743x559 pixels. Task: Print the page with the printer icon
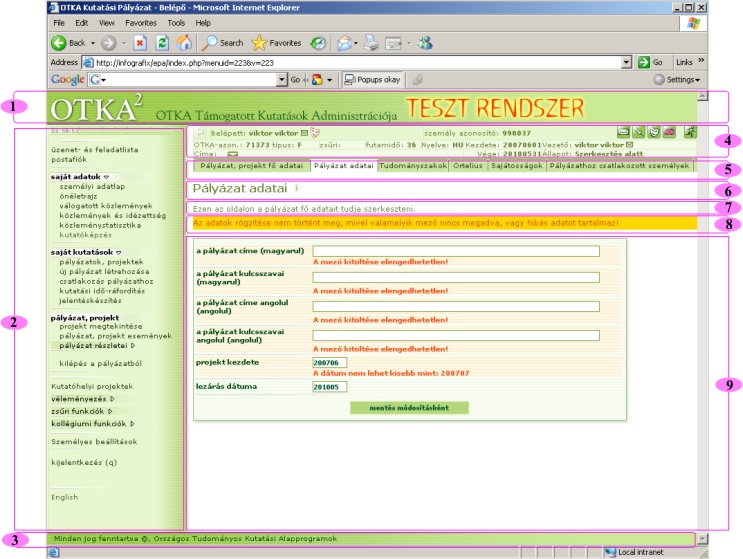[372, 43]
